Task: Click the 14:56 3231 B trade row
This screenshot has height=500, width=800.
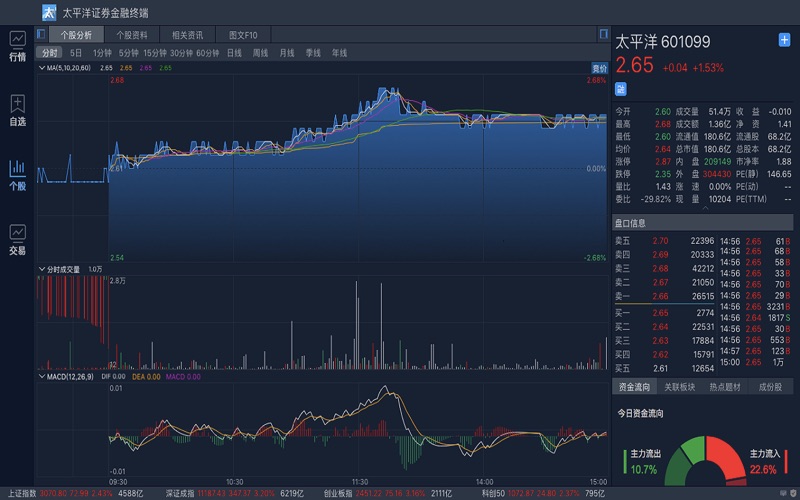Action: click(755, 307)
